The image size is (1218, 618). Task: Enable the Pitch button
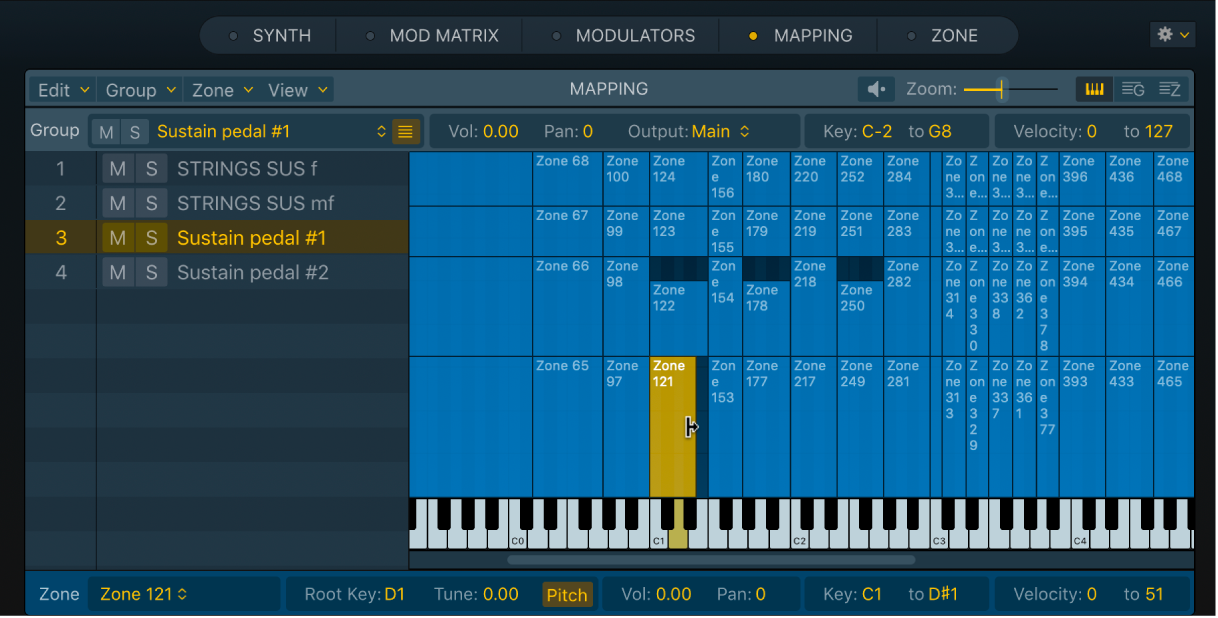click(567, 594)
